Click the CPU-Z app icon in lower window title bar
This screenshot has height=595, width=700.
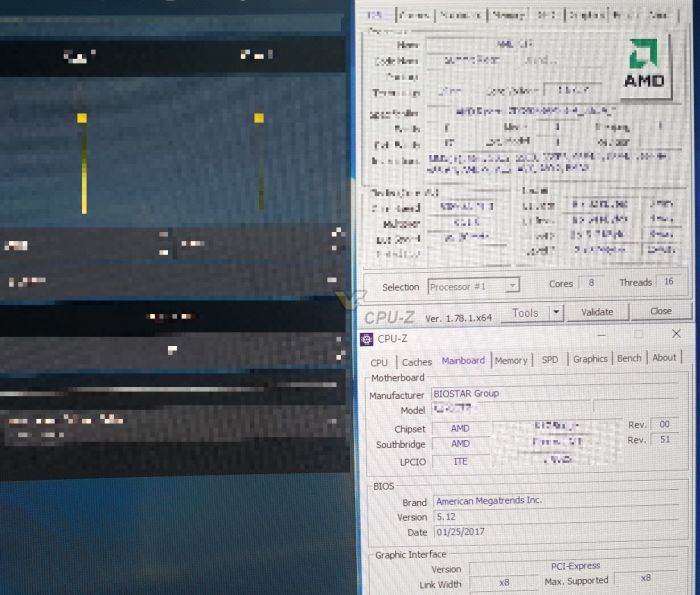(x=367, y=339)
